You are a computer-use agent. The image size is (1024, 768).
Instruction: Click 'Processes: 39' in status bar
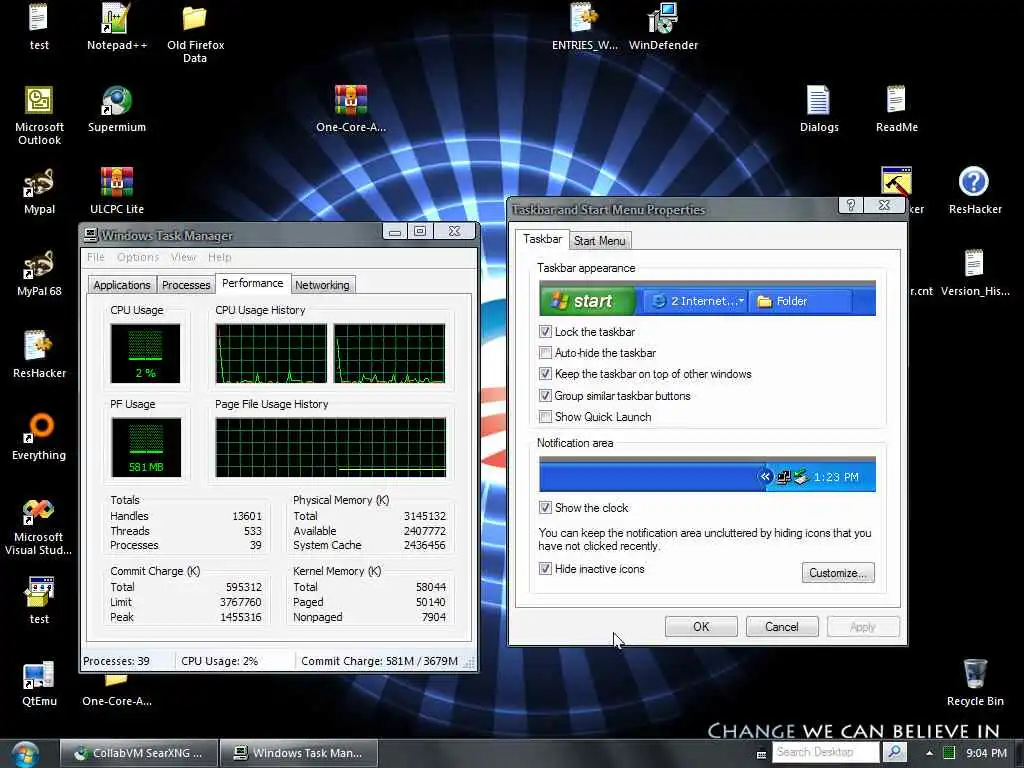[x=116, y=661]
